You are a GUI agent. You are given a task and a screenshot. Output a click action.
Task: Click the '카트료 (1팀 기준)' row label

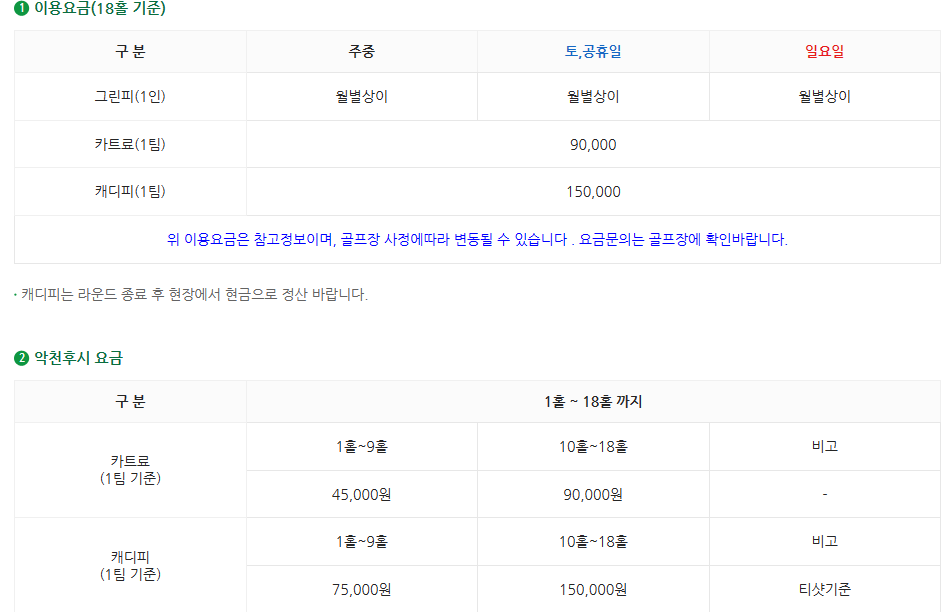click(x=130, y=470)
